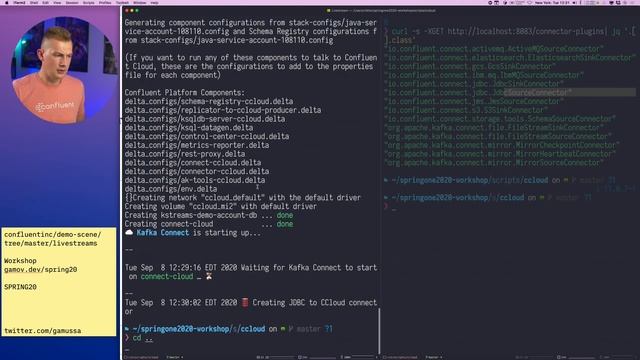Image resolution: width=640 pixels, height=360 pixels.
Task: Click the iTerm window title text
Action: pyautogui.click(x=383, y=11)
